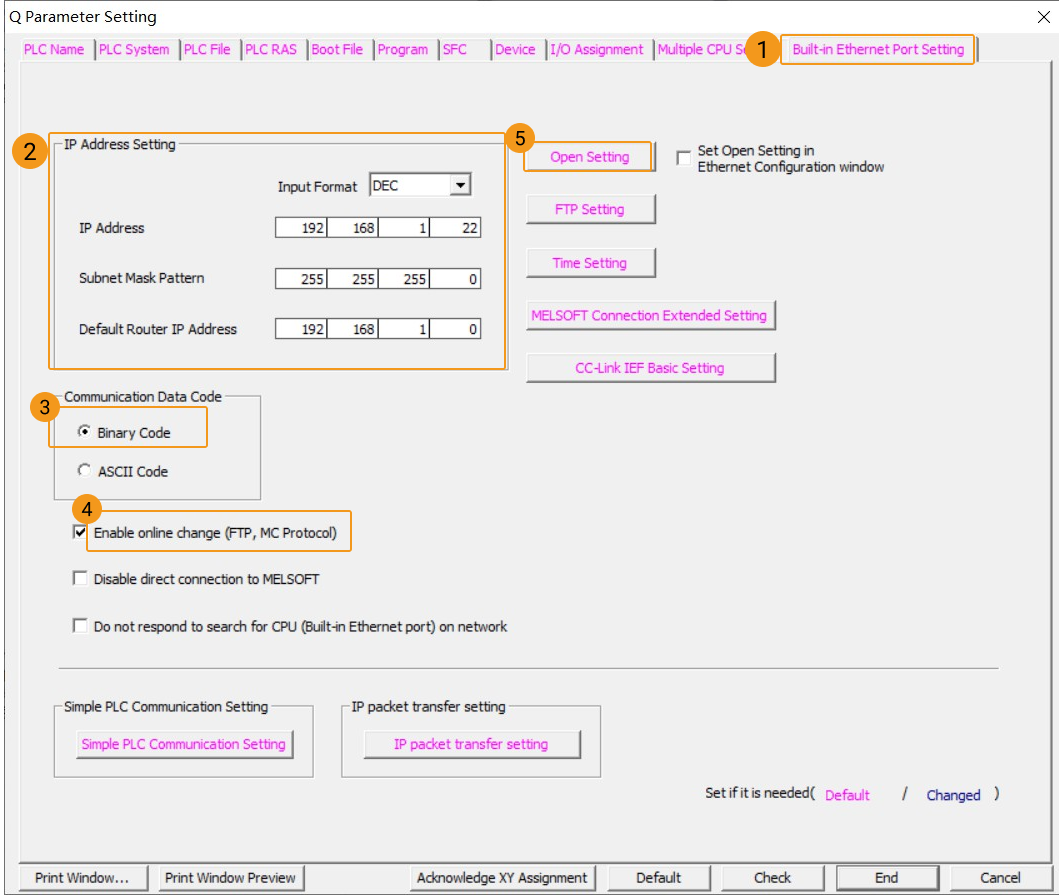This screenshot has width=1059, height=895.
Task: Open the FTP Setting dialog
Action: (590, 209)
